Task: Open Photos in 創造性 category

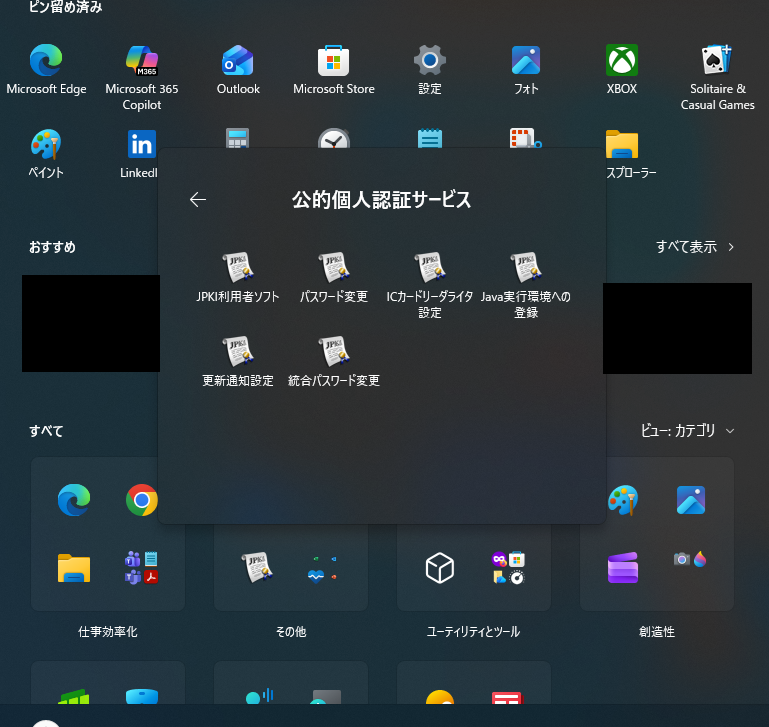Action: (x=691, y=500)
